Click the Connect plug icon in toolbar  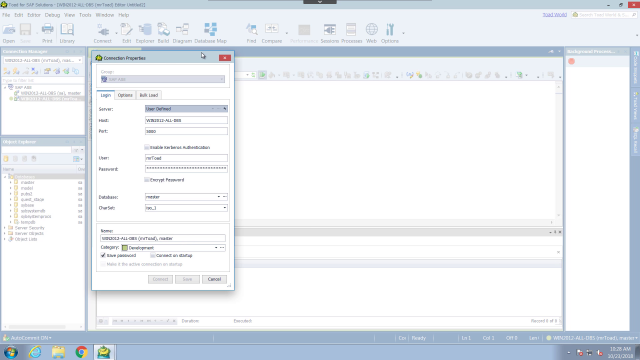click(102, 33)
